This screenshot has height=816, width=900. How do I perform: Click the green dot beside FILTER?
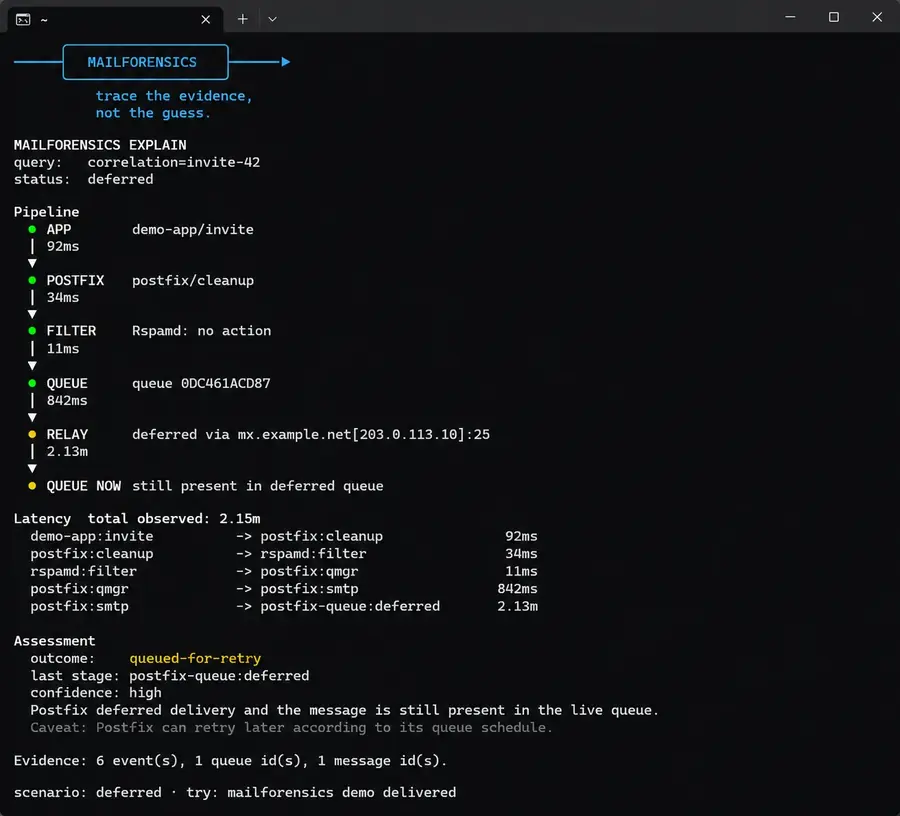click(x=32, y=331)
